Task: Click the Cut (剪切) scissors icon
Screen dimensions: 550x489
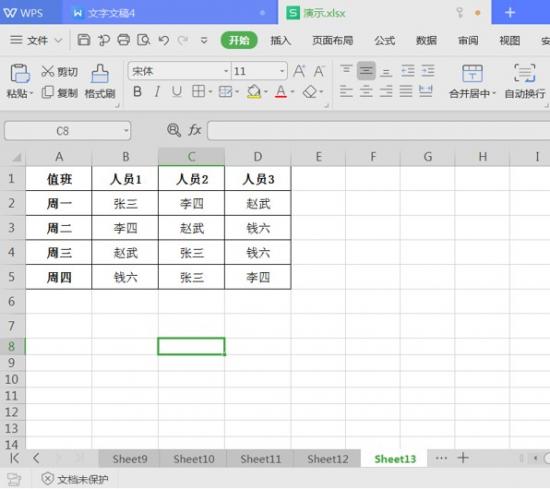Action: pos(47,71)
